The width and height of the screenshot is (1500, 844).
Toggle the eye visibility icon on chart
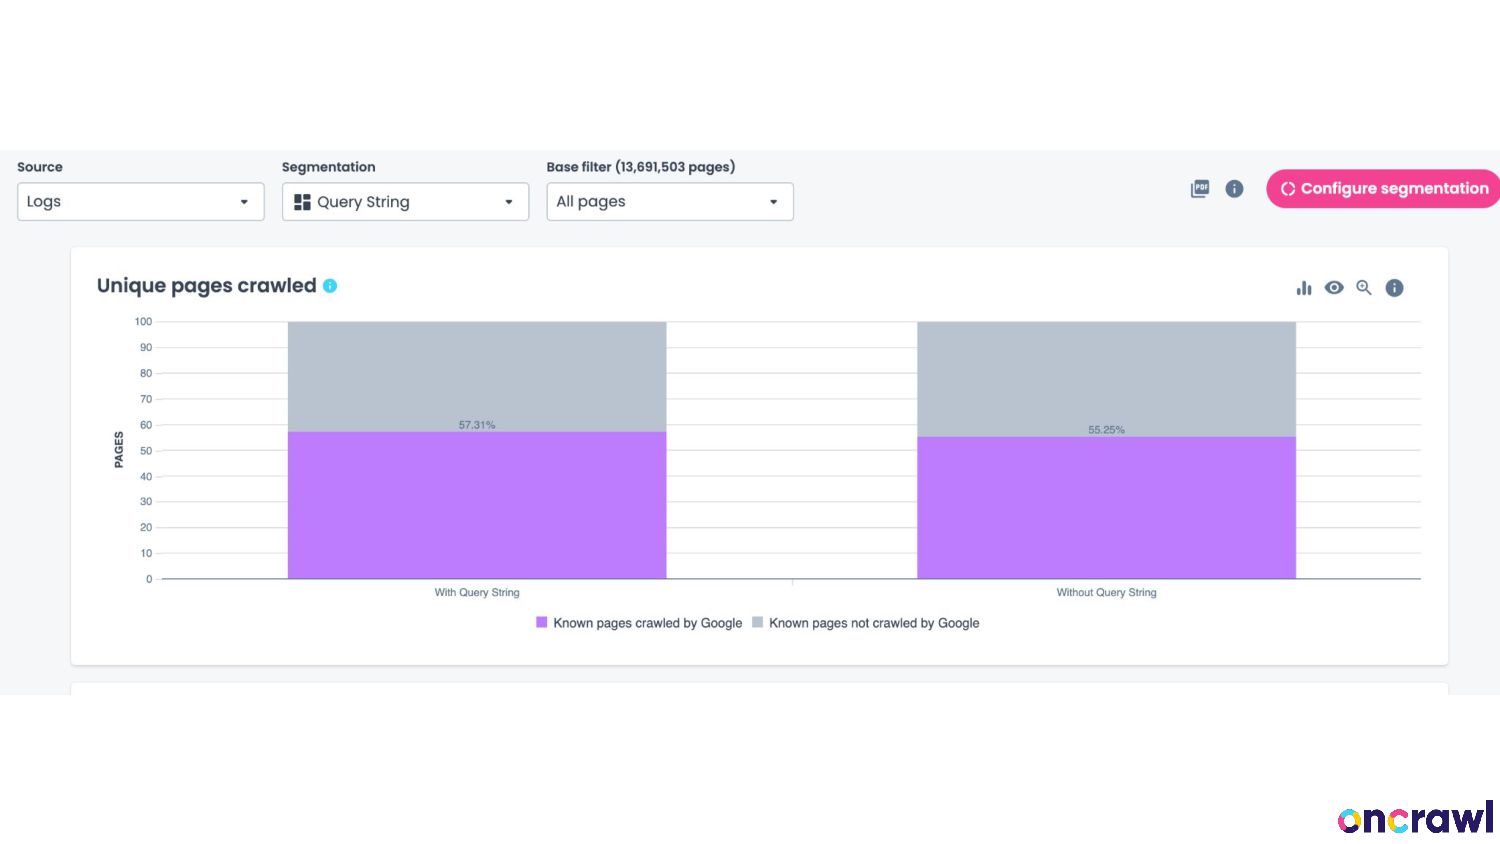[1334, 288]
